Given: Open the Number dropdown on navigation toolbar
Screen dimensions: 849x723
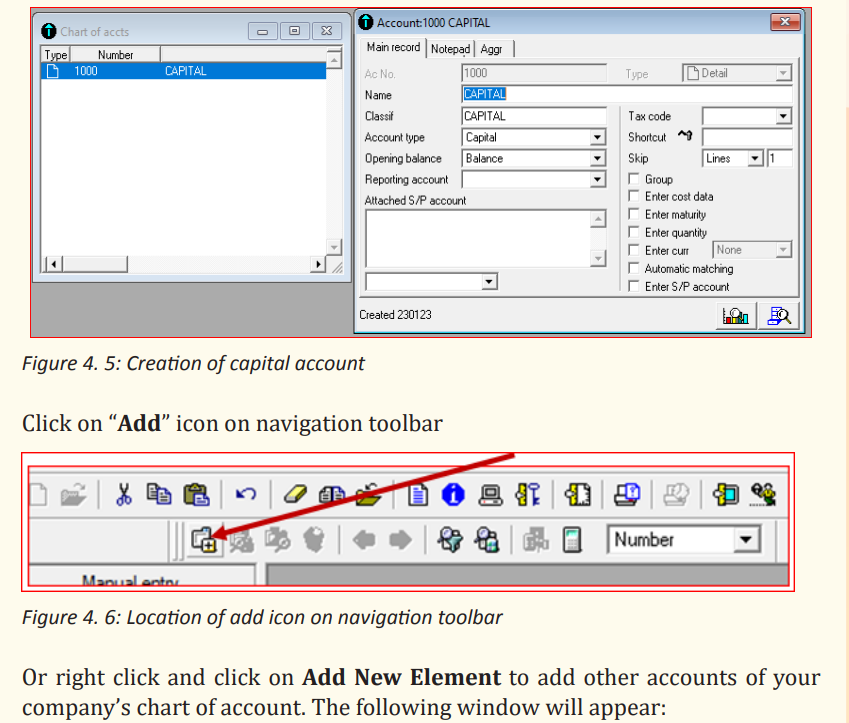Looking at the screenshot, I should 746,539.
